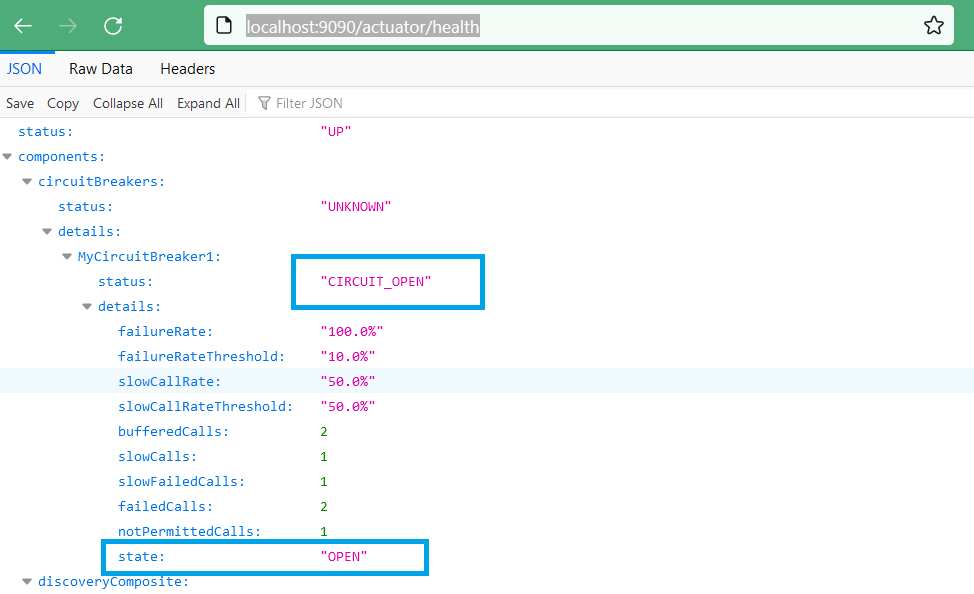
Task: Select the top-level status key
Action: click(x=45, y=132)
